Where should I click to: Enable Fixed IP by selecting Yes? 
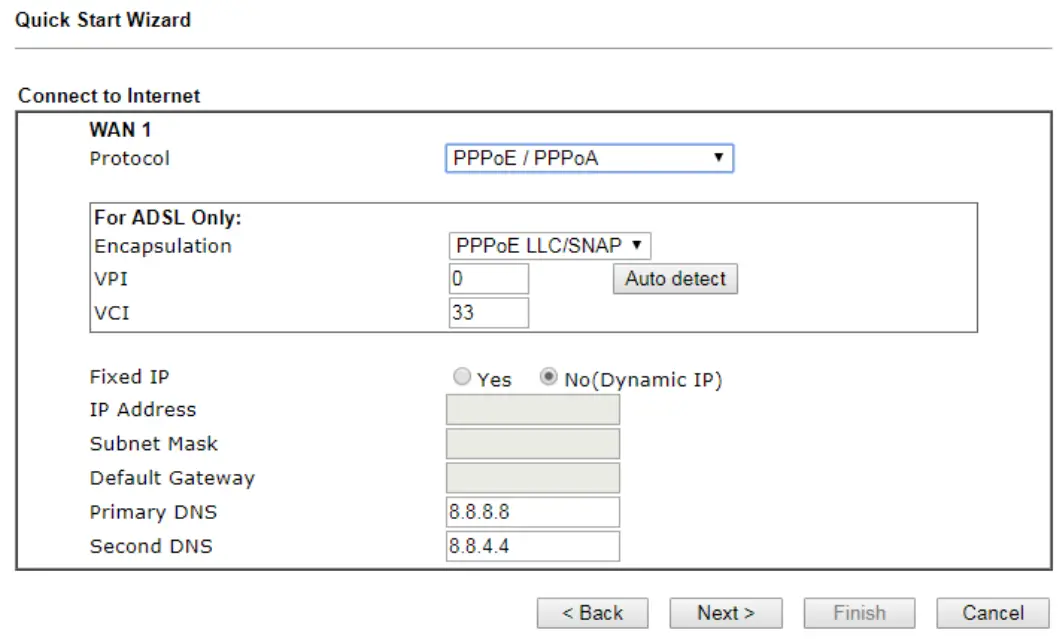(x=462, y=376)
